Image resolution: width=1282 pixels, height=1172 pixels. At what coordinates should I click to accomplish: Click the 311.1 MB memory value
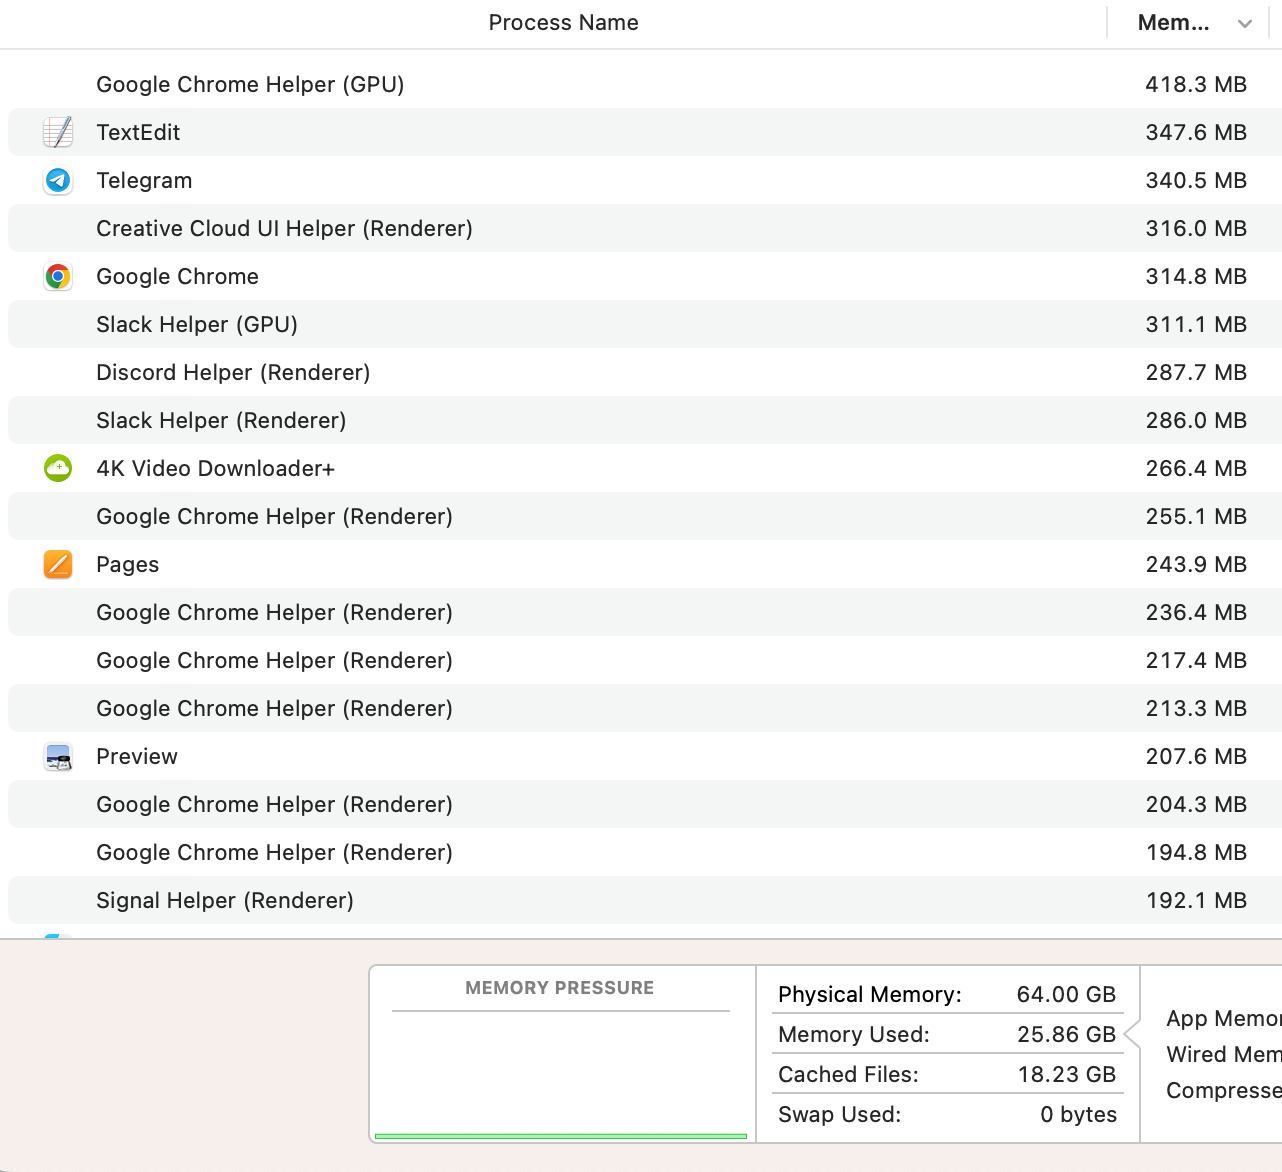pyautogui.click(x=1196, y=324)
